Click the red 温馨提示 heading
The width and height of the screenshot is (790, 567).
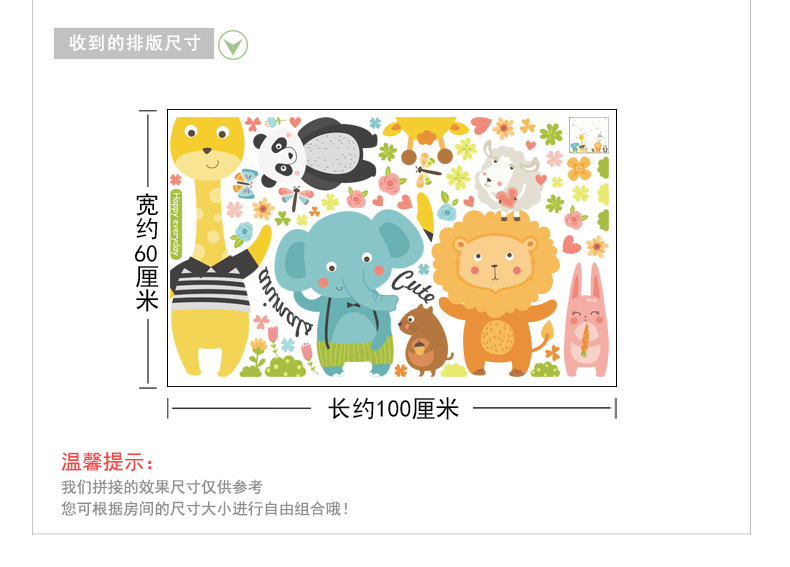[x=107, y=462]
